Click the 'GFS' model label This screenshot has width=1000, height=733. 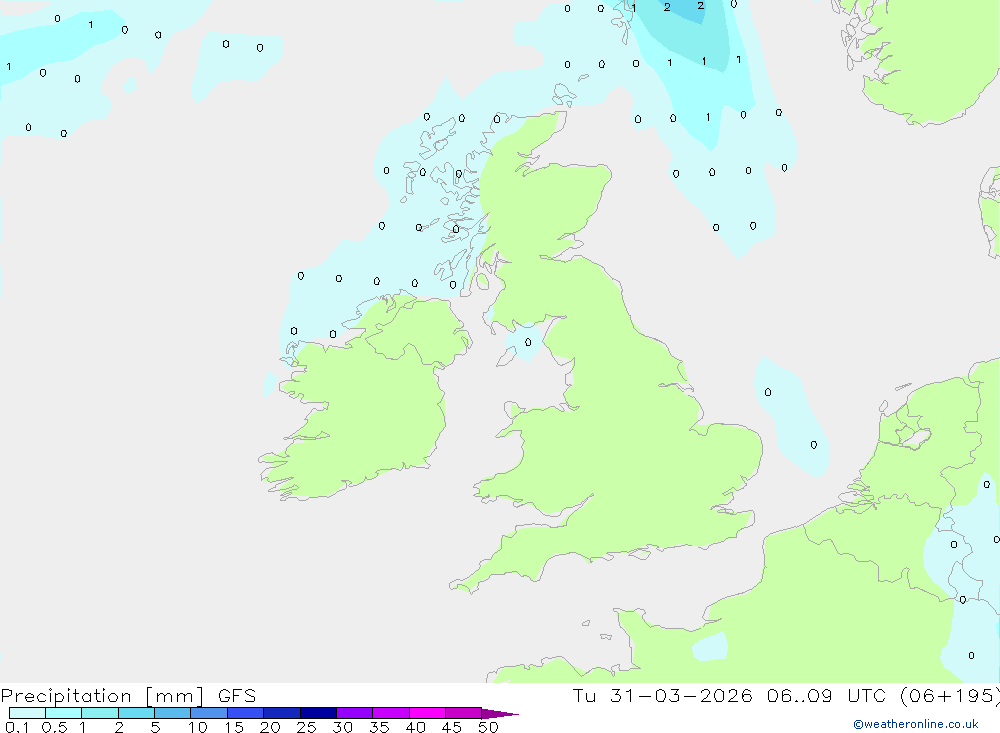pos(237,695)
